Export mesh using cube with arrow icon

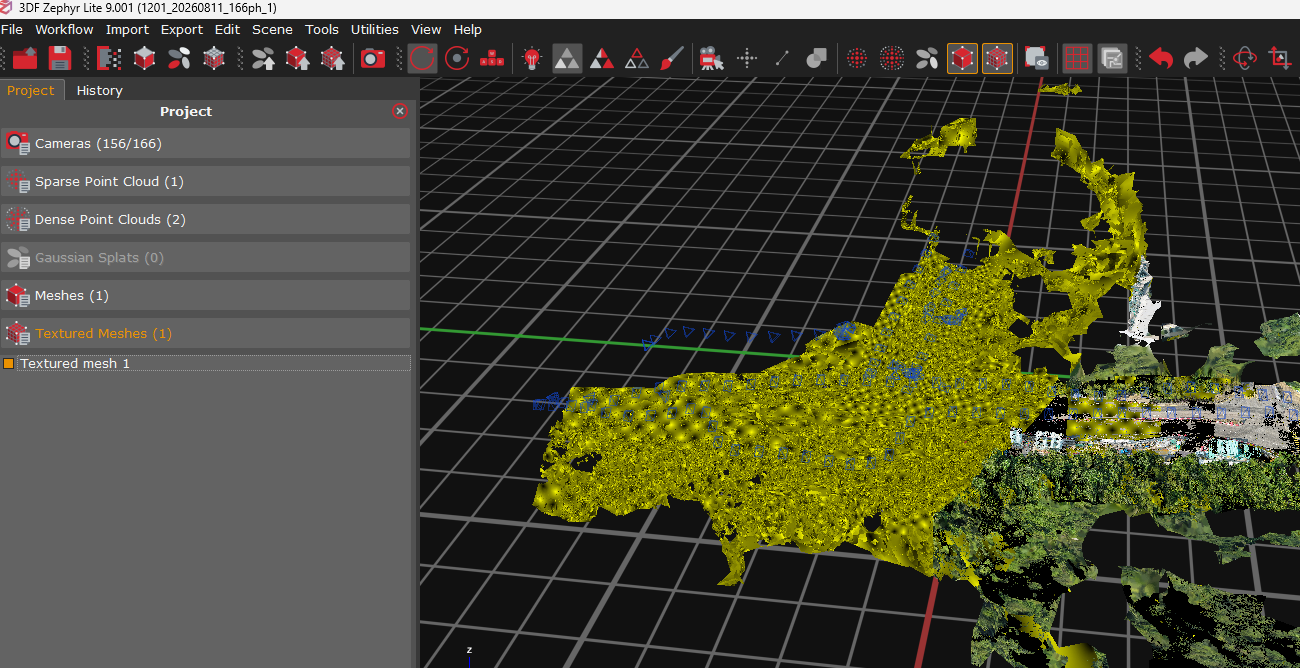[x=298, y=58]
